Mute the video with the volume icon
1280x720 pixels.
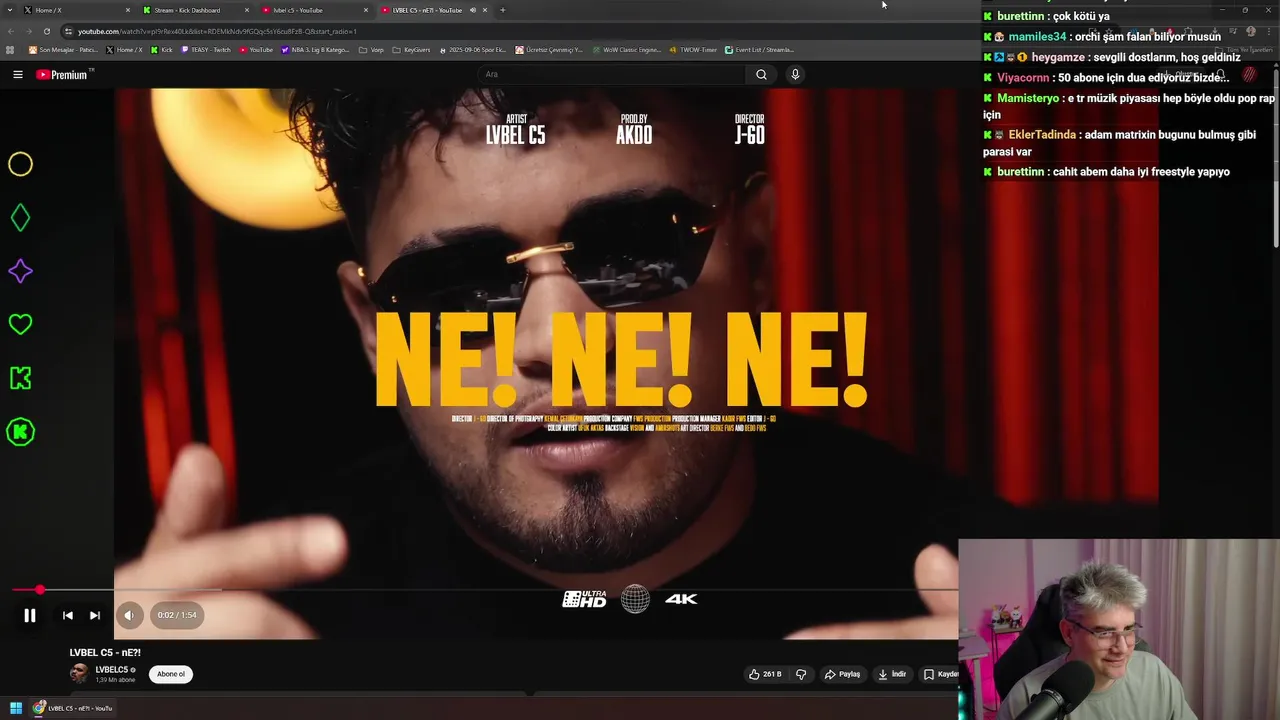tap(129, 615)
